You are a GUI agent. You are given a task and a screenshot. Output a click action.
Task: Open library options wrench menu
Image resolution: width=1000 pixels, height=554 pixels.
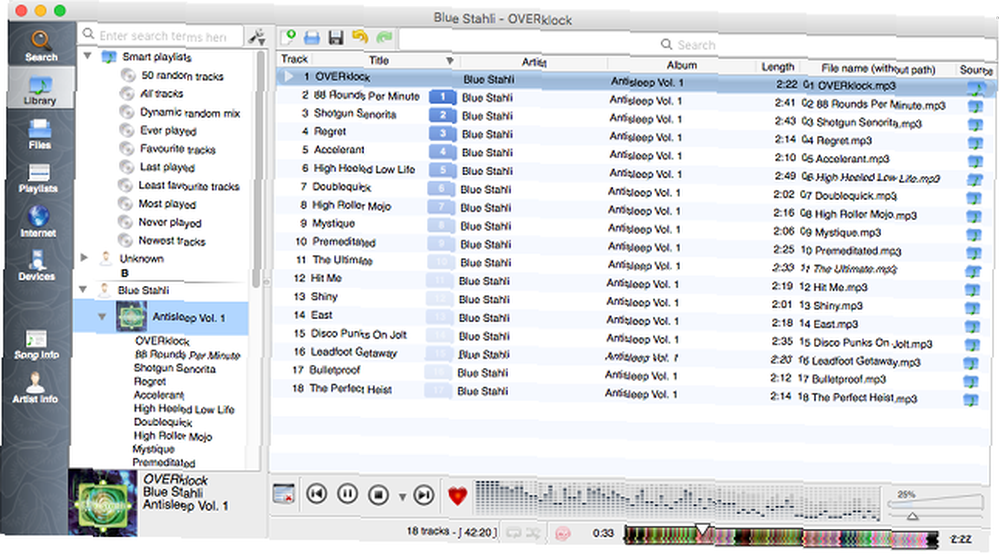(x=256, y=37)
